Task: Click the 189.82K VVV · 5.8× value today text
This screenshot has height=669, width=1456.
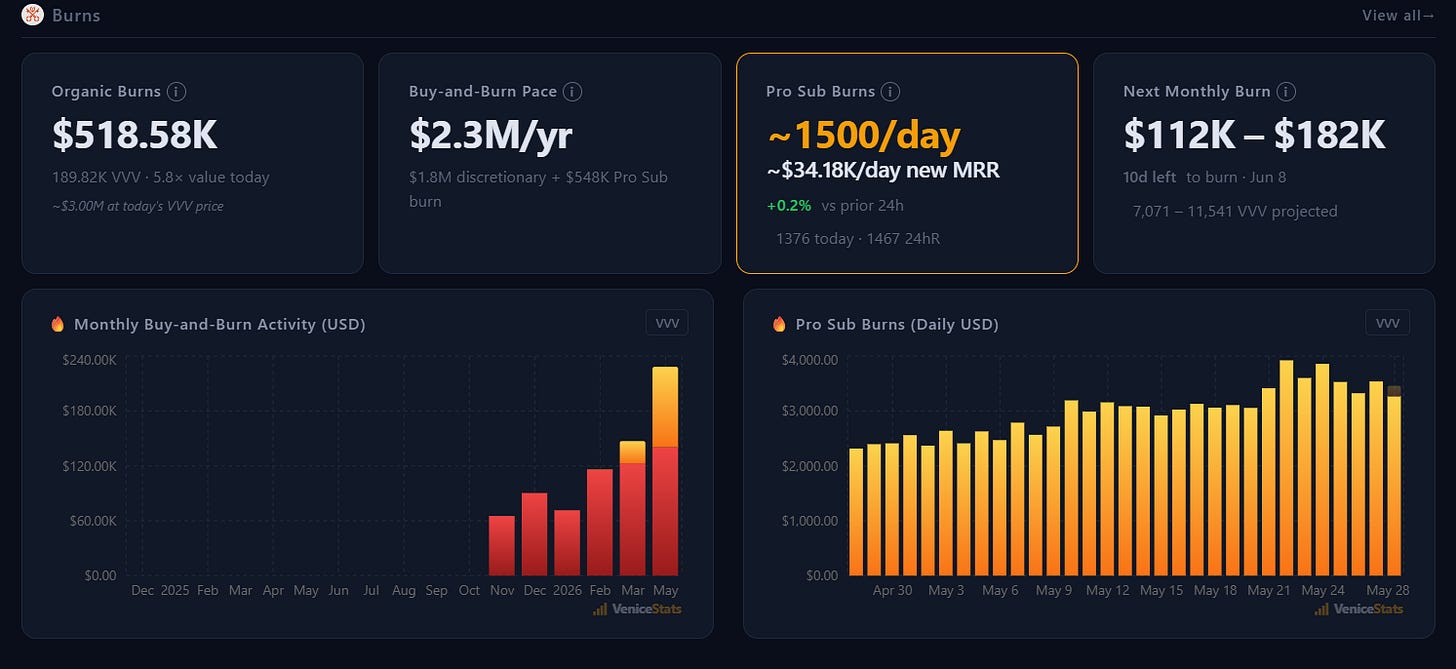Action: pyautogui.click(x=160, y=177)
